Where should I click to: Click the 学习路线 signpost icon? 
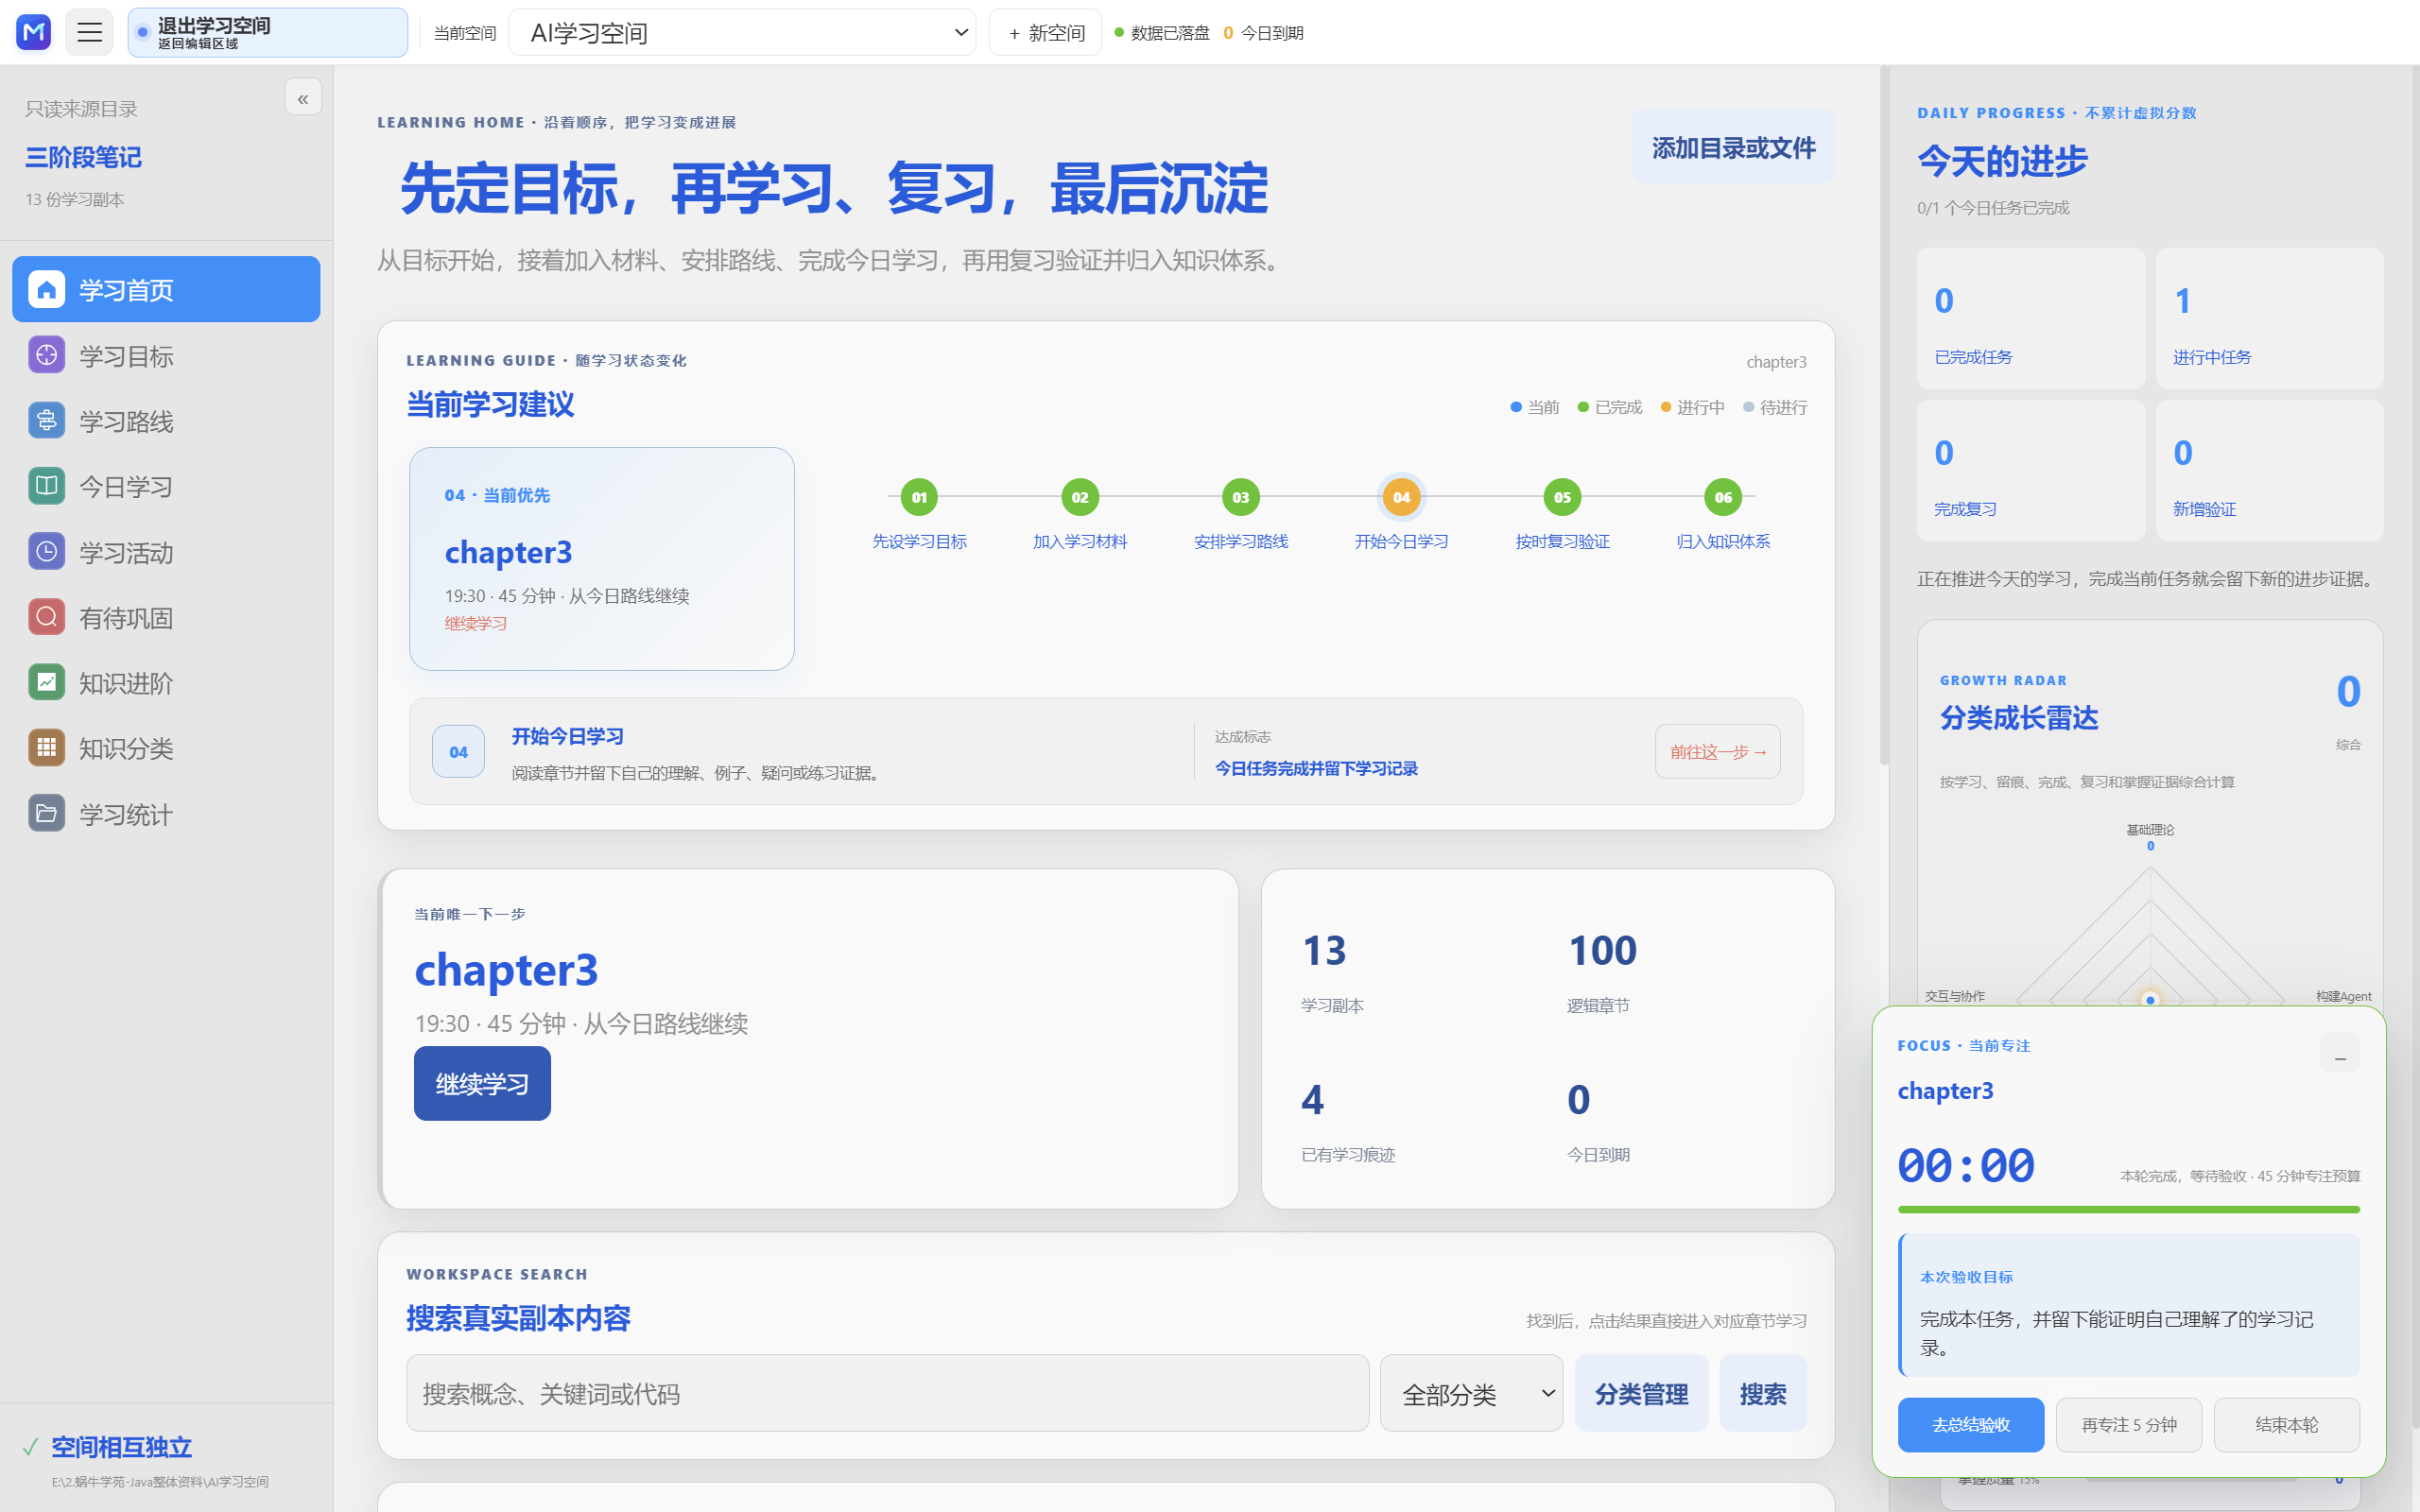pyautogui.click(x=46, y=420)
